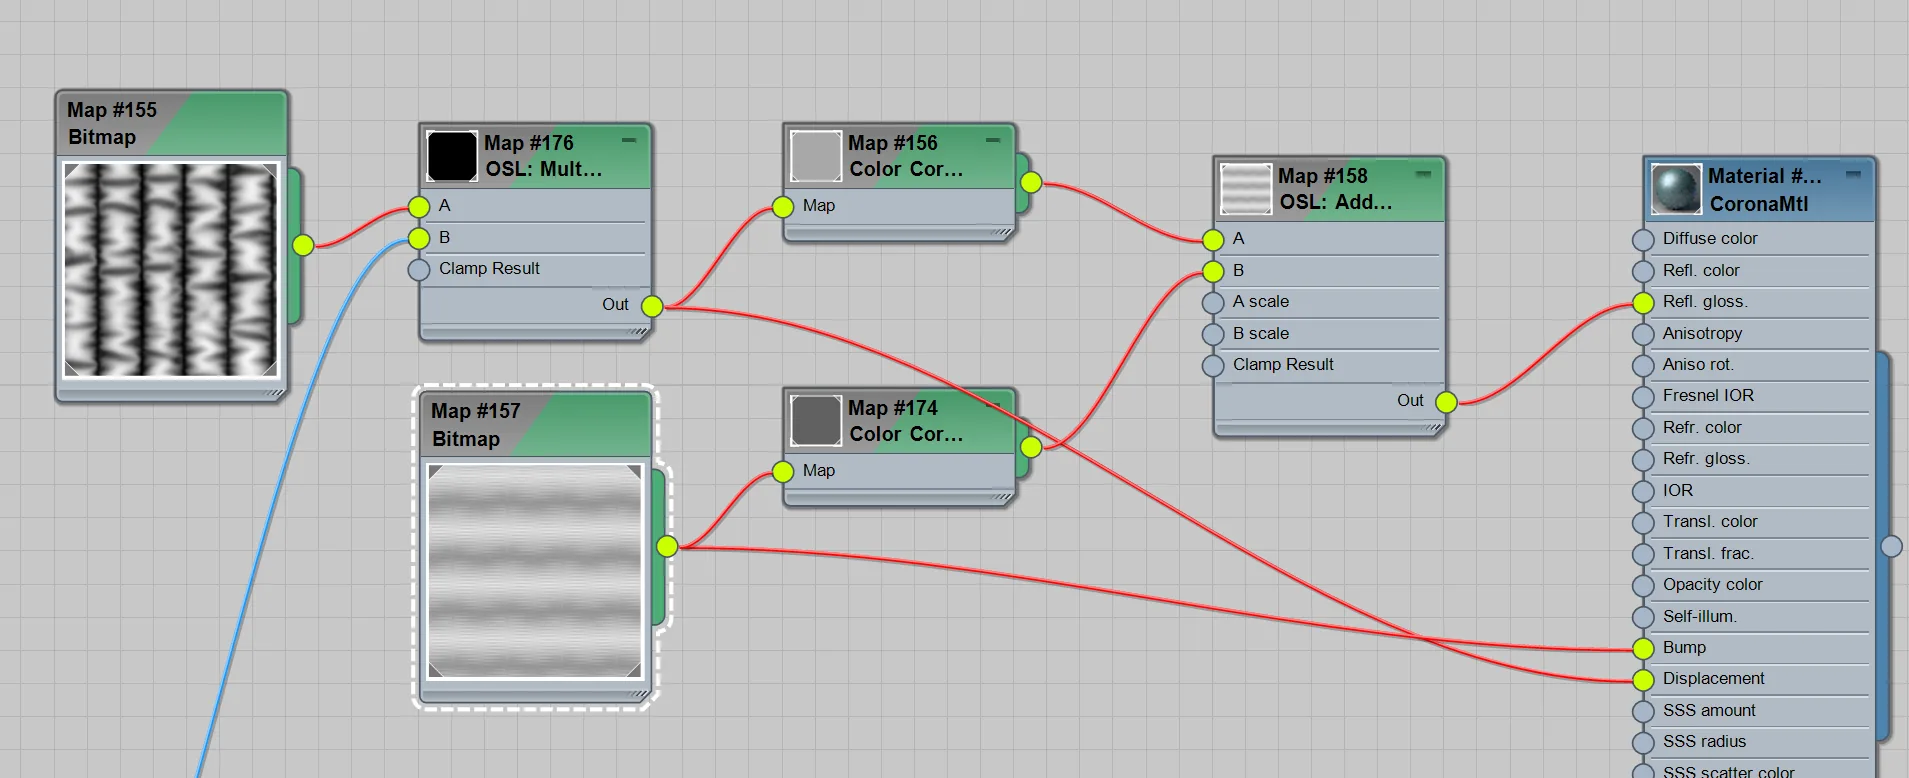
Task: Click the CoronaMtl output socket on right edge
Action: point(1891,546)
